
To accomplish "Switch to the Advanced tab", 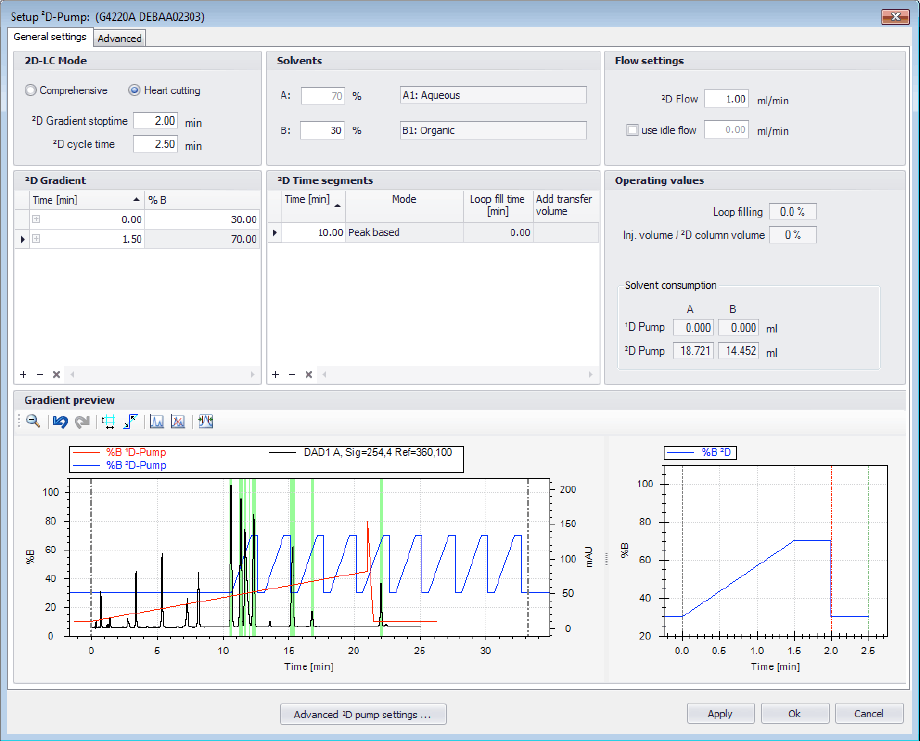I will [120, 38].
